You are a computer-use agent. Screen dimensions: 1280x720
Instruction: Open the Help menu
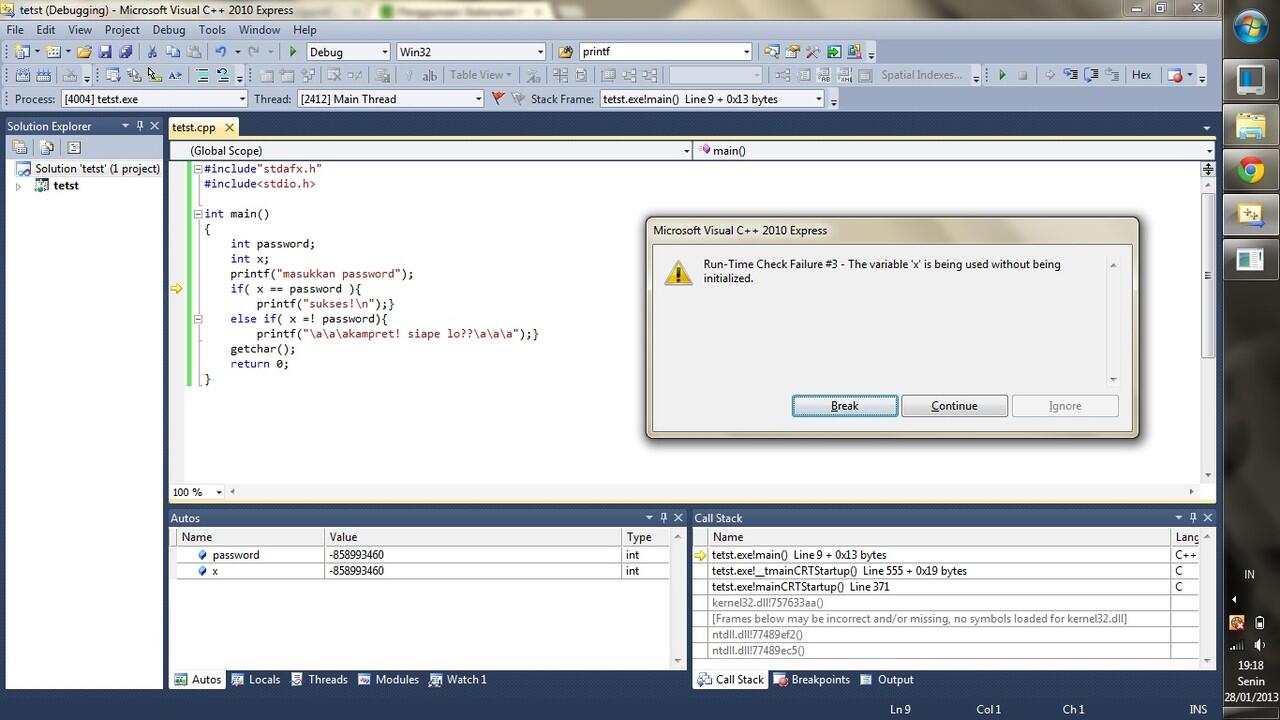(x=305, y=30)
